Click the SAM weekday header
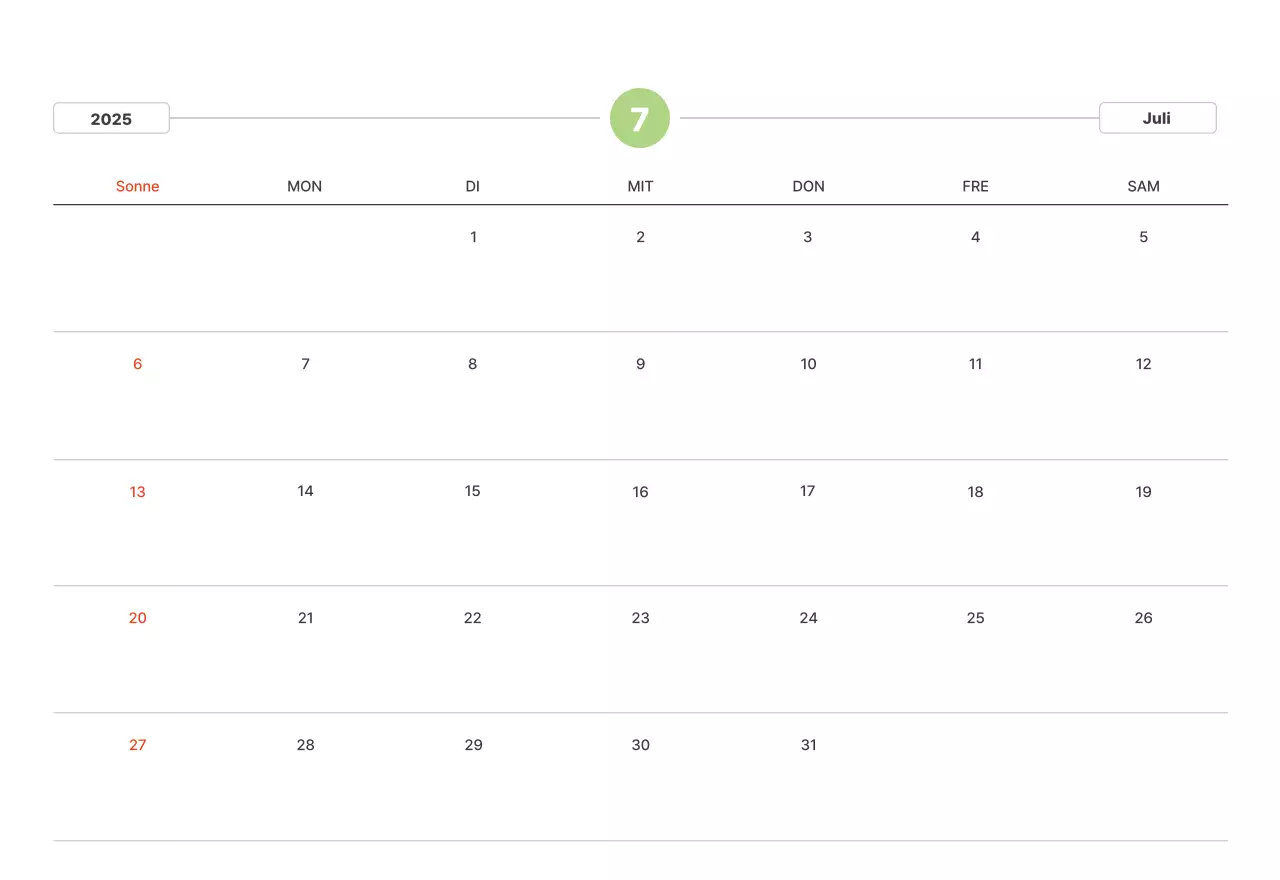This screenshot has width=1280, height=880. (1143, 186)
